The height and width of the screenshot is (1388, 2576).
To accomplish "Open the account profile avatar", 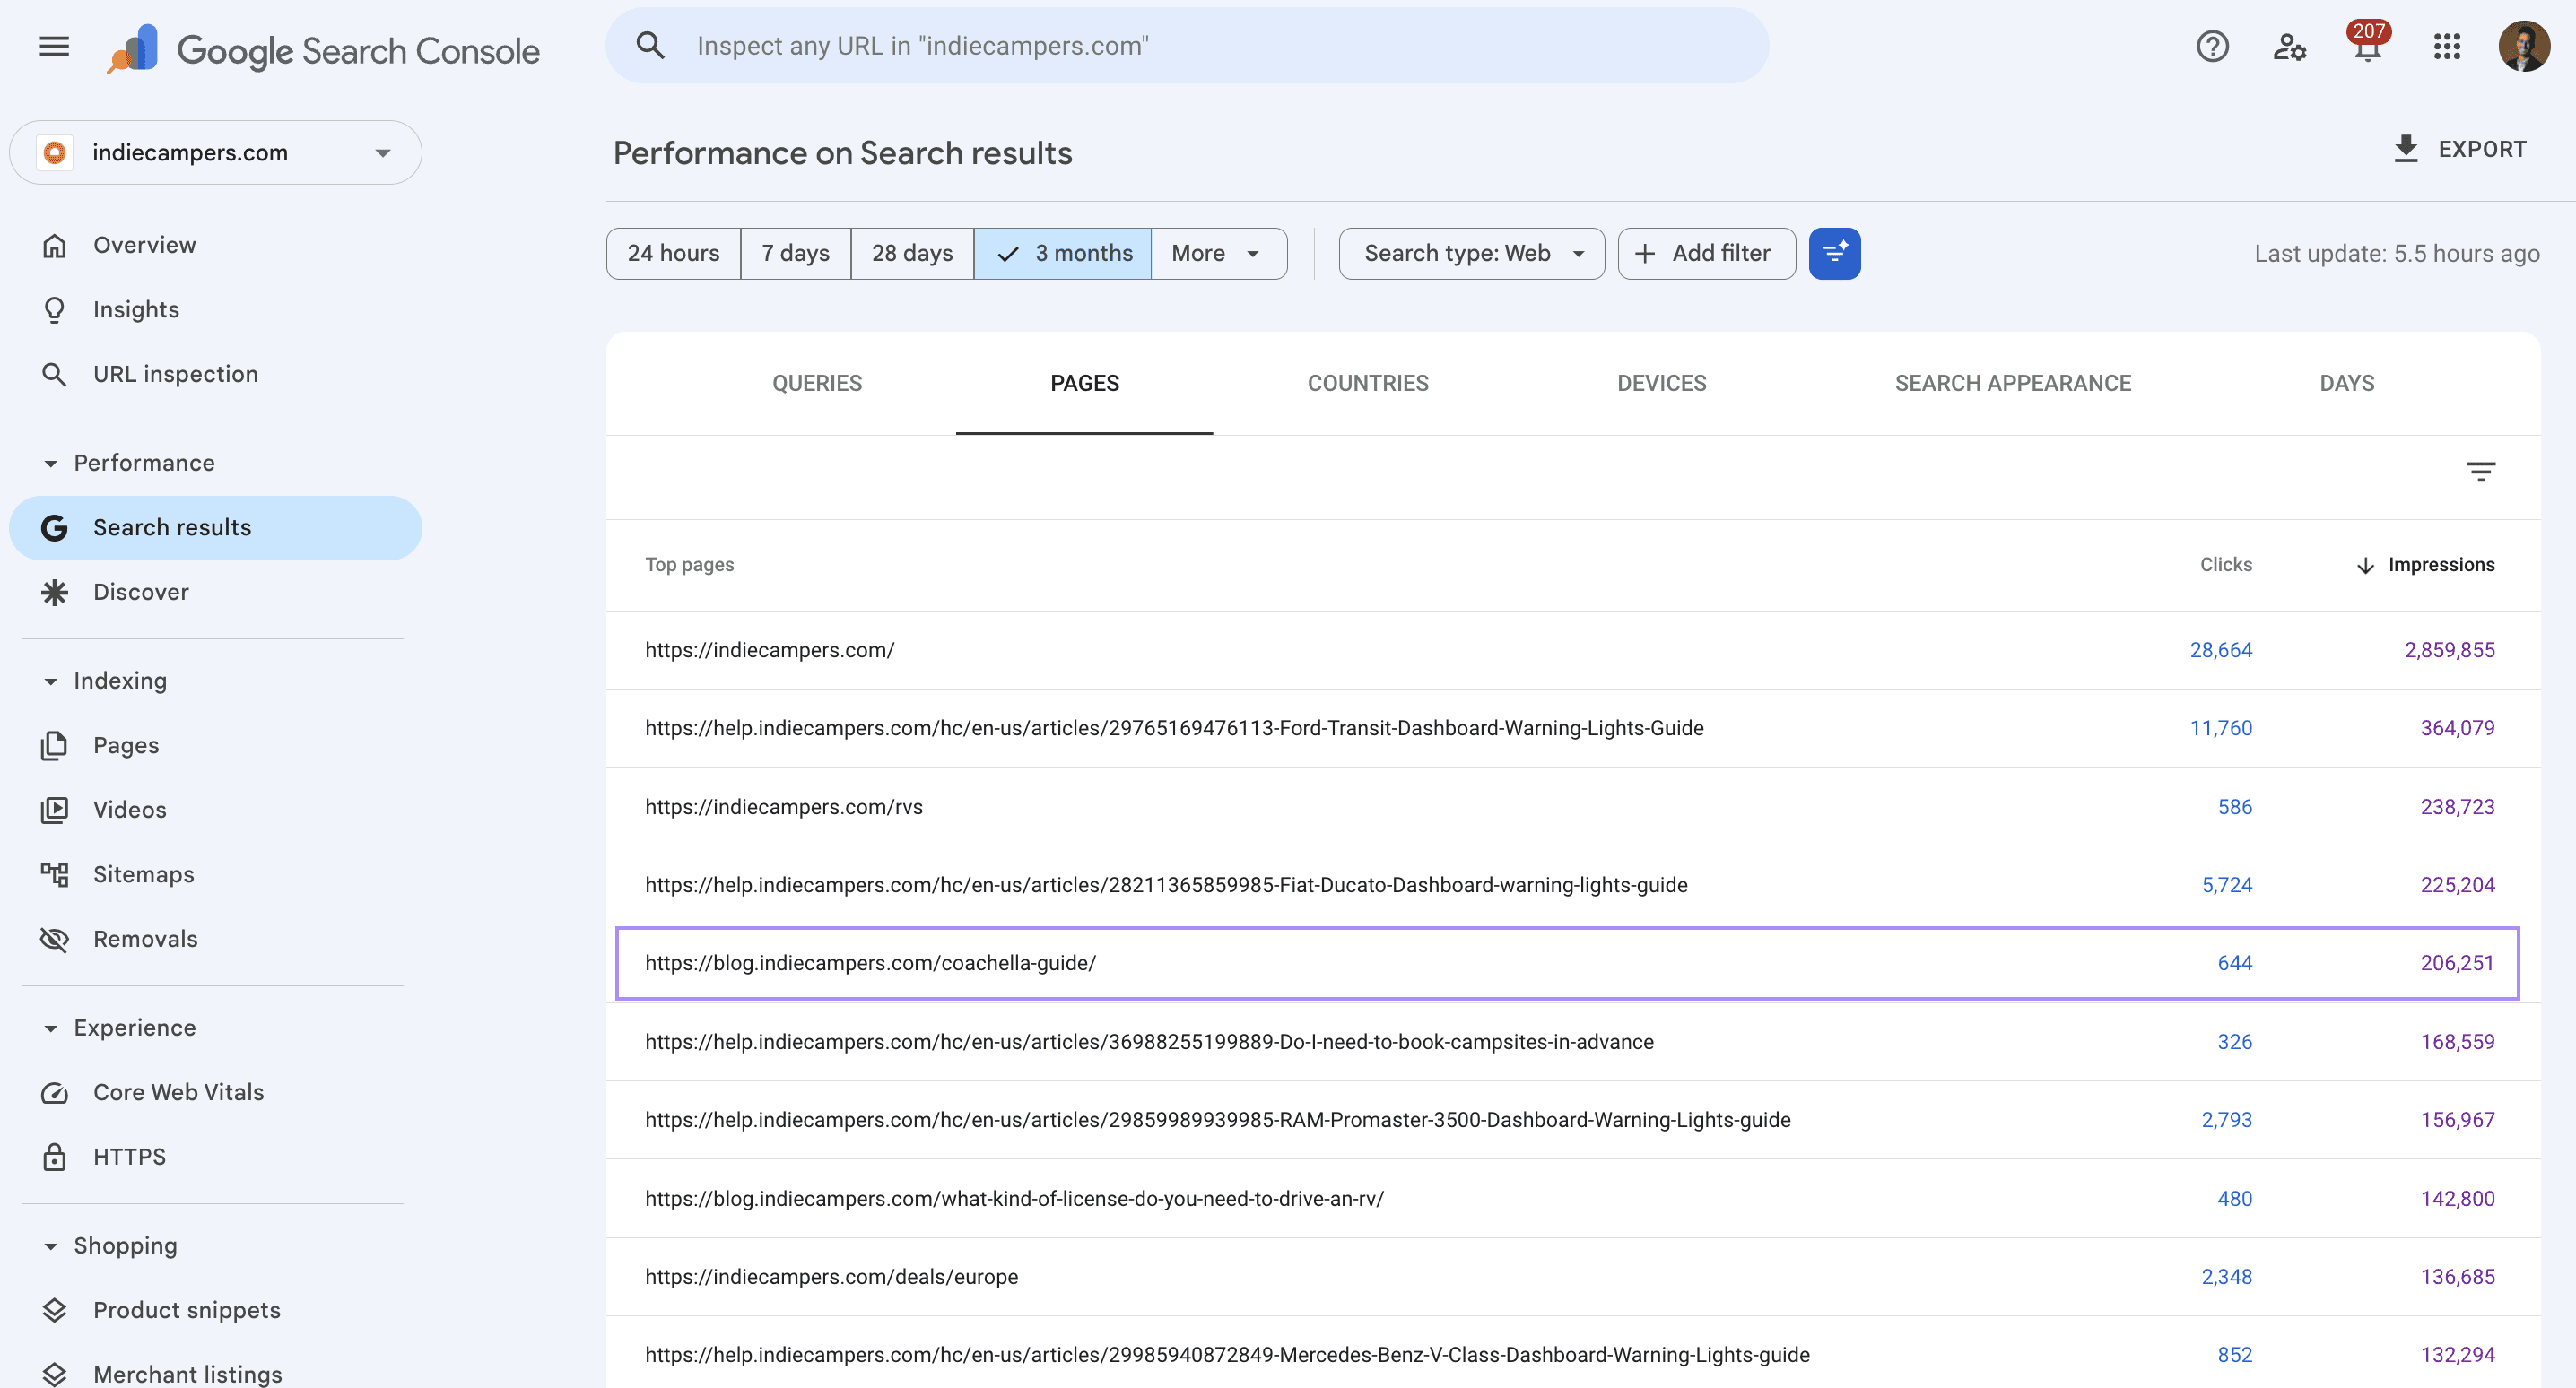I will [2523, 46].
